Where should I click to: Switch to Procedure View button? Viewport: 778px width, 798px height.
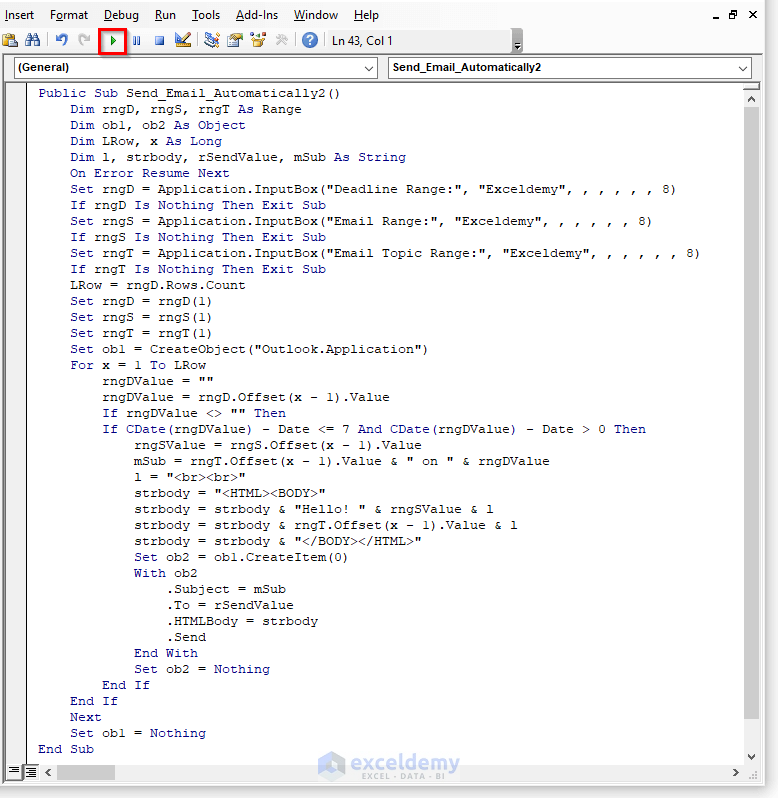coord(14,772)
